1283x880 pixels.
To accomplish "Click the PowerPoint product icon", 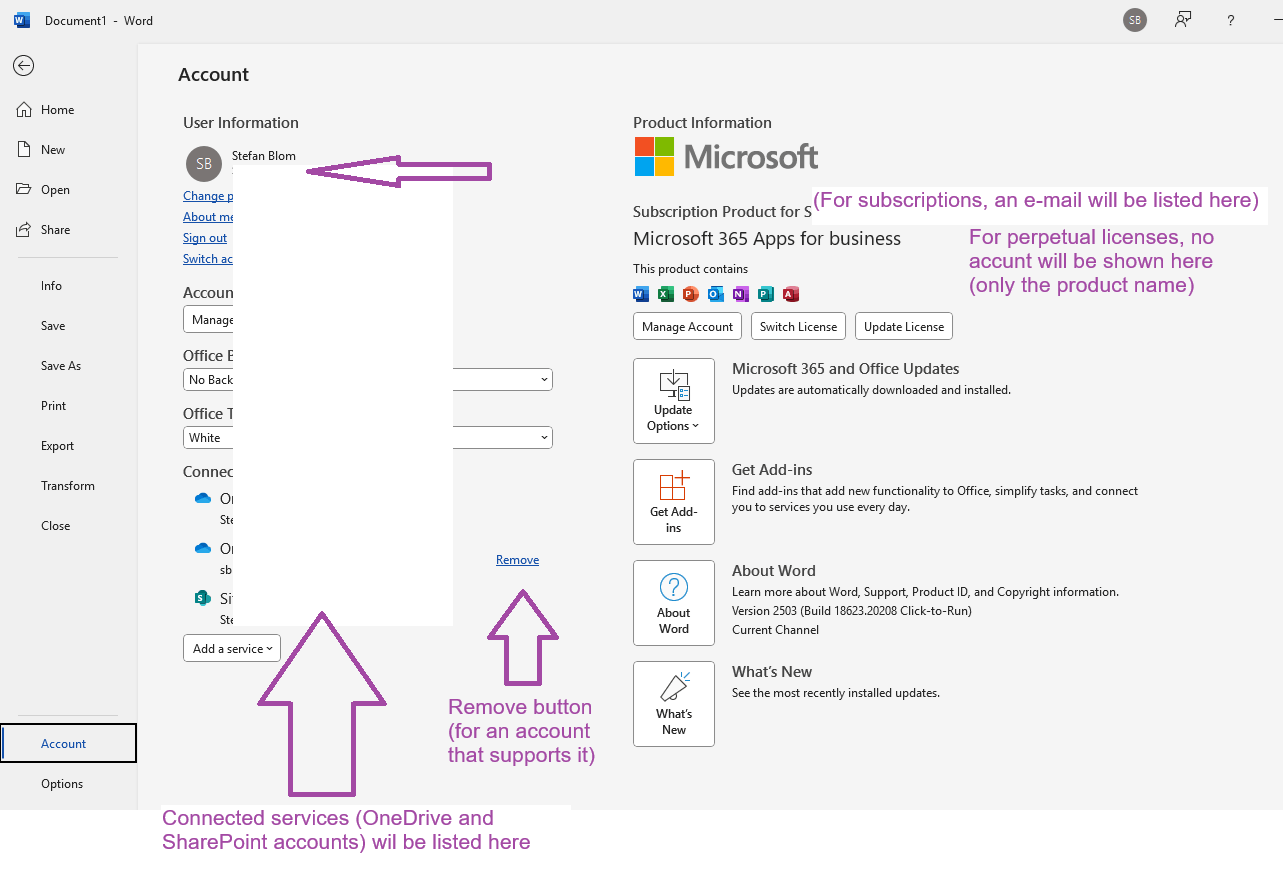I will [691, 294].
